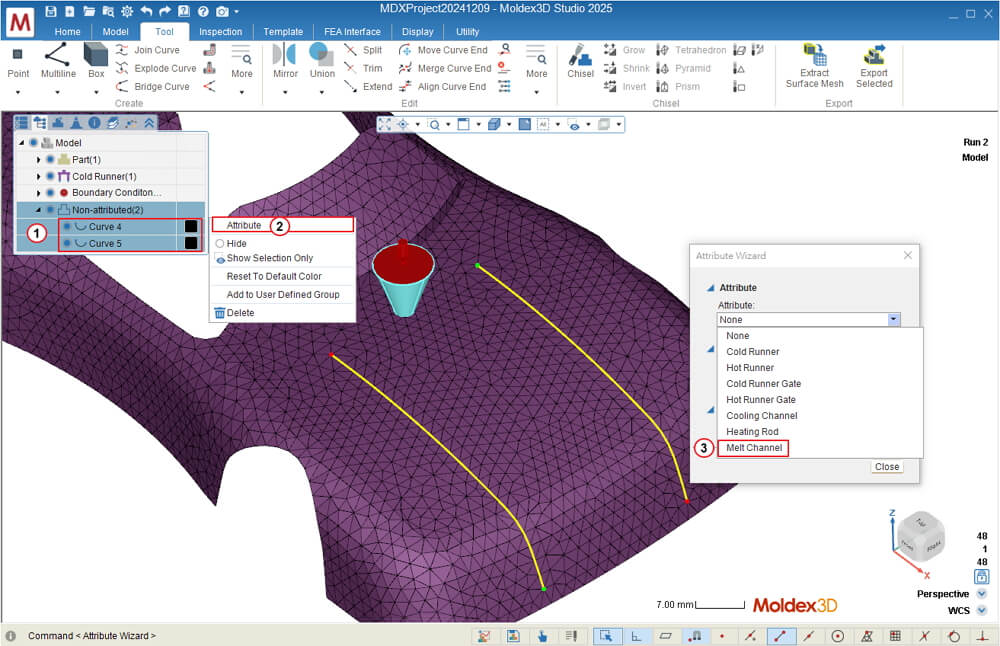The width and height of the screenshot is (1000, 646).
Task: Open the Perspective view dropdown
Action: 982,594
